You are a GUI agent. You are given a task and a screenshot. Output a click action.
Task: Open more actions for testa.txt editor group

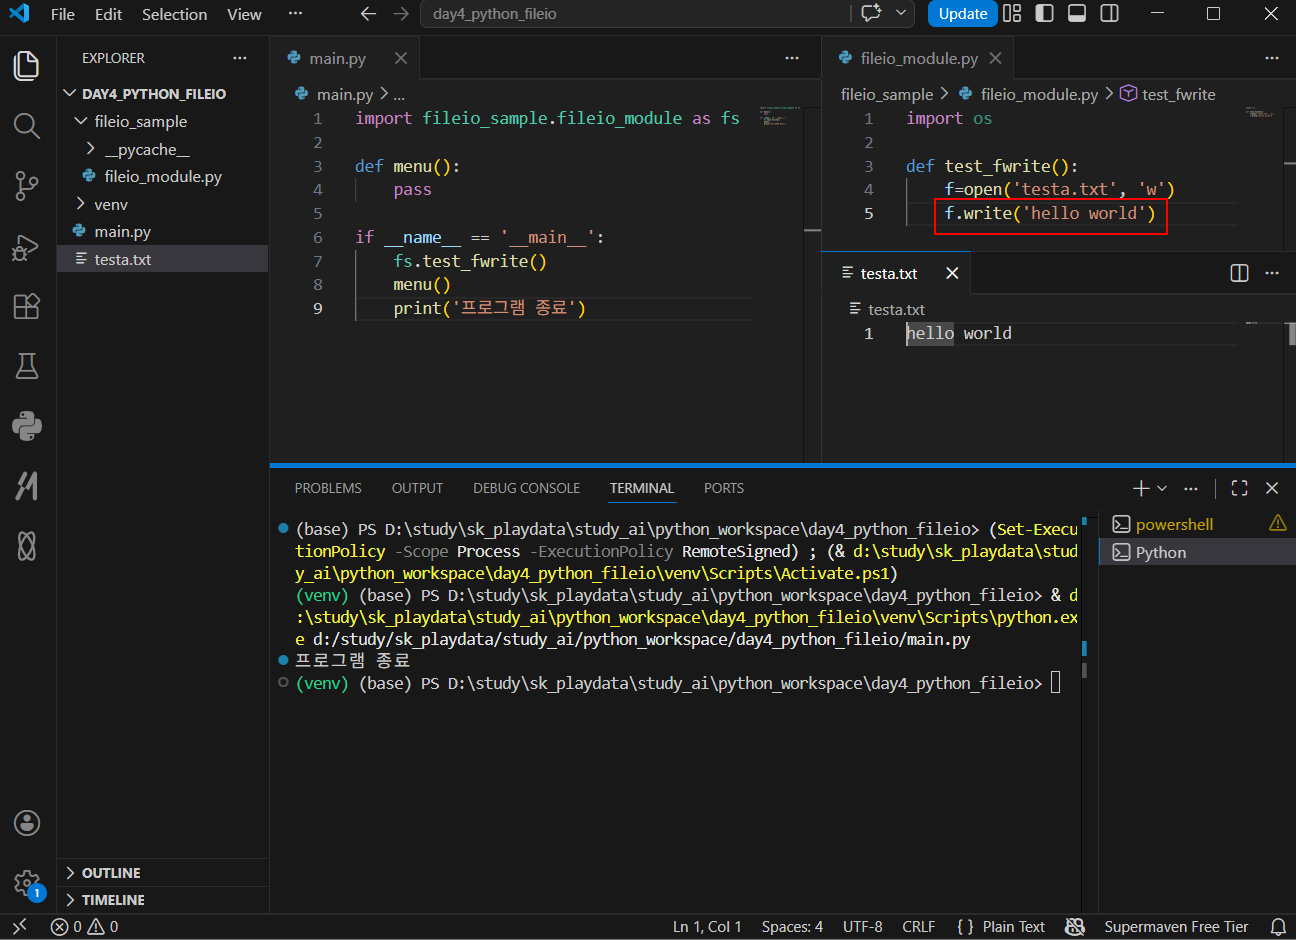[x=1272, y=273]
